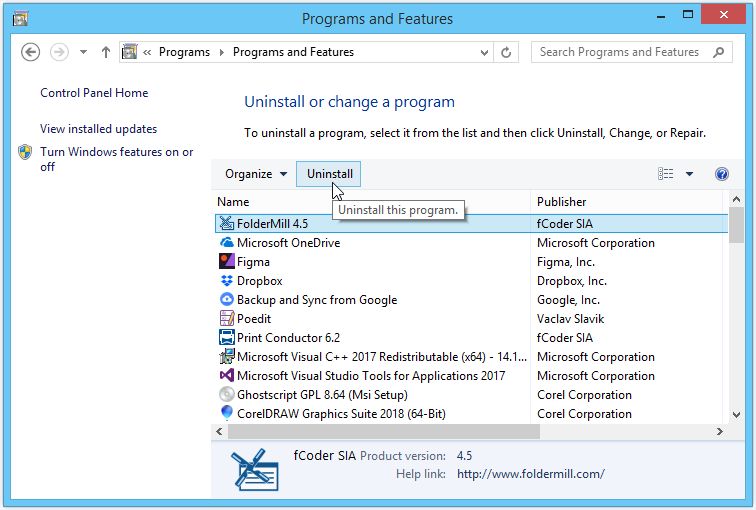Select Poedit program name
The image size is (756, 510).
click(254, 319)
